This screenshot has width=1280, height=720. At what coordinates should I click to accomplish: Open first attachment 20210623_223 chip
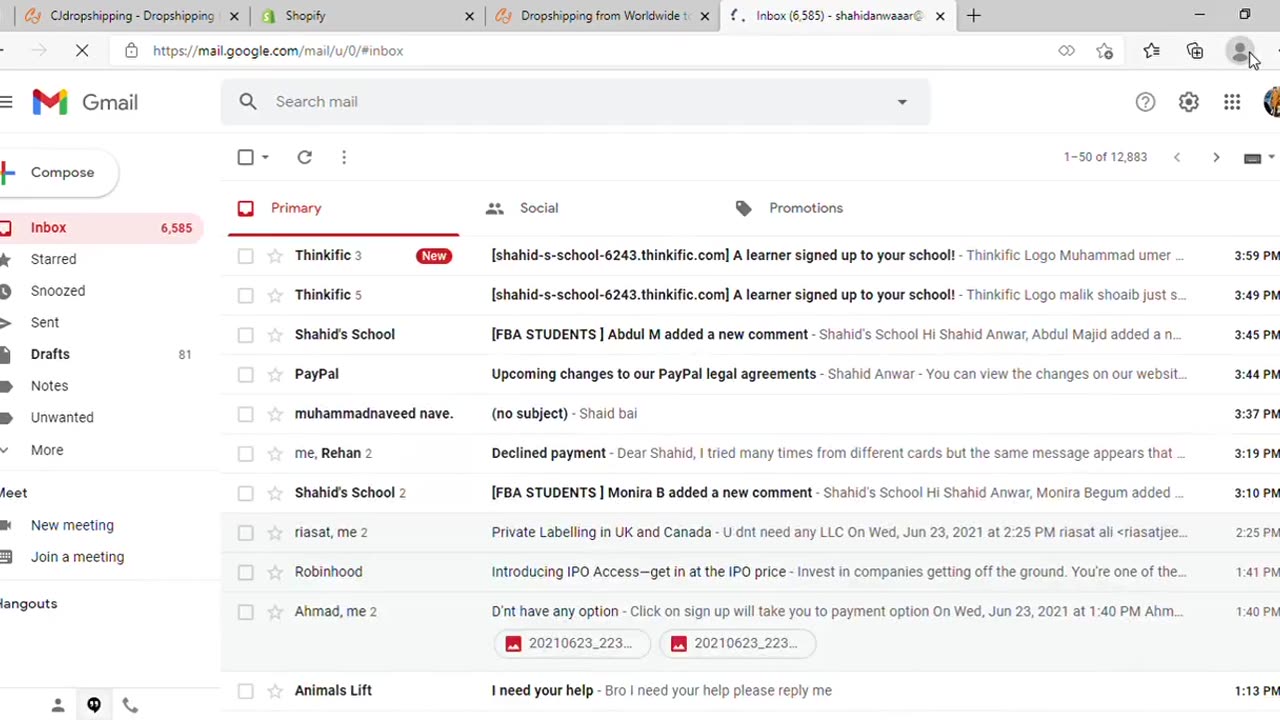click(572, 643)
